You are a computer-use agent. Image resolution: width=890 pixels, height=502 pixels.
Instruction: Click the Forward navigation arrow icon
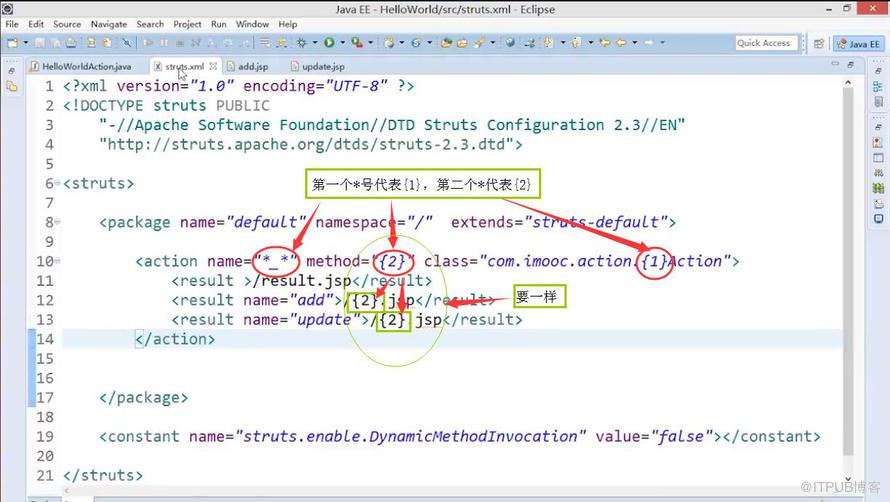(648, 43)
